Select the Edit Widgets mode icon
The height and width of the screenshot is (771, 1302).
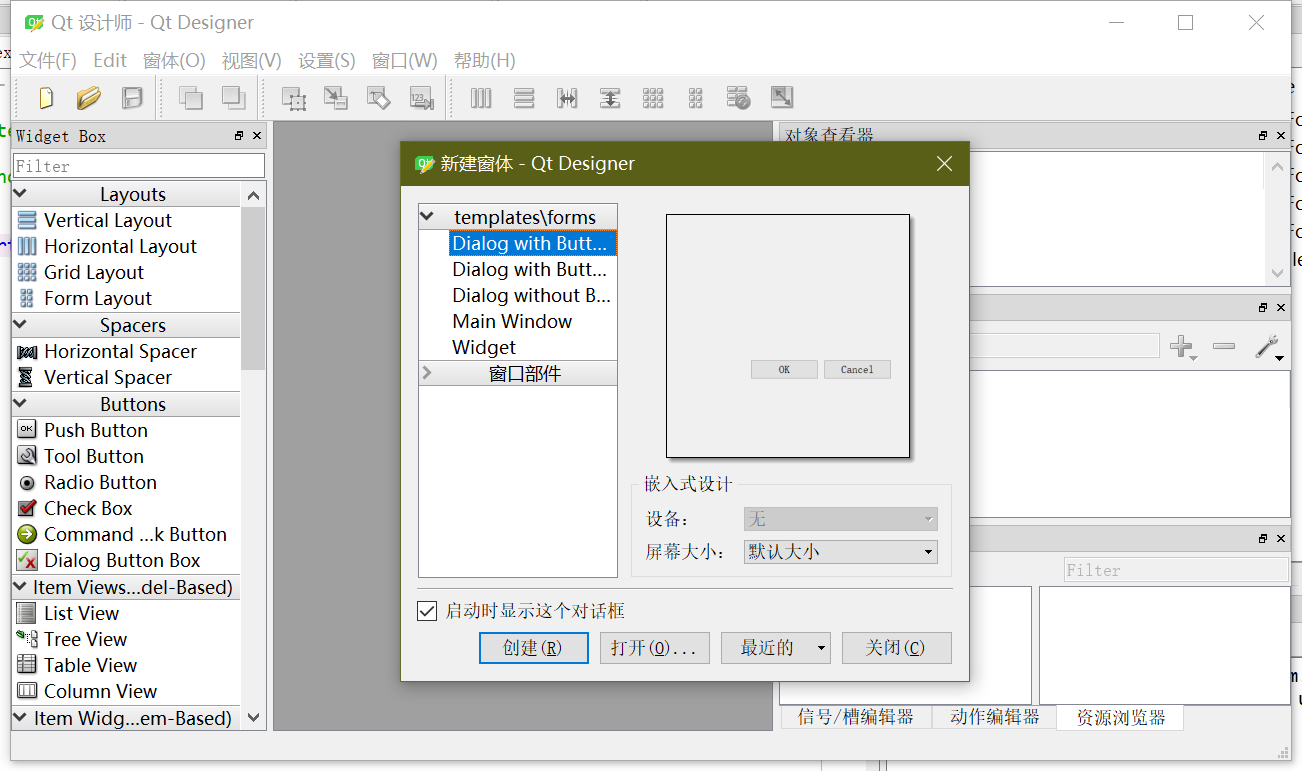[293, 97]
